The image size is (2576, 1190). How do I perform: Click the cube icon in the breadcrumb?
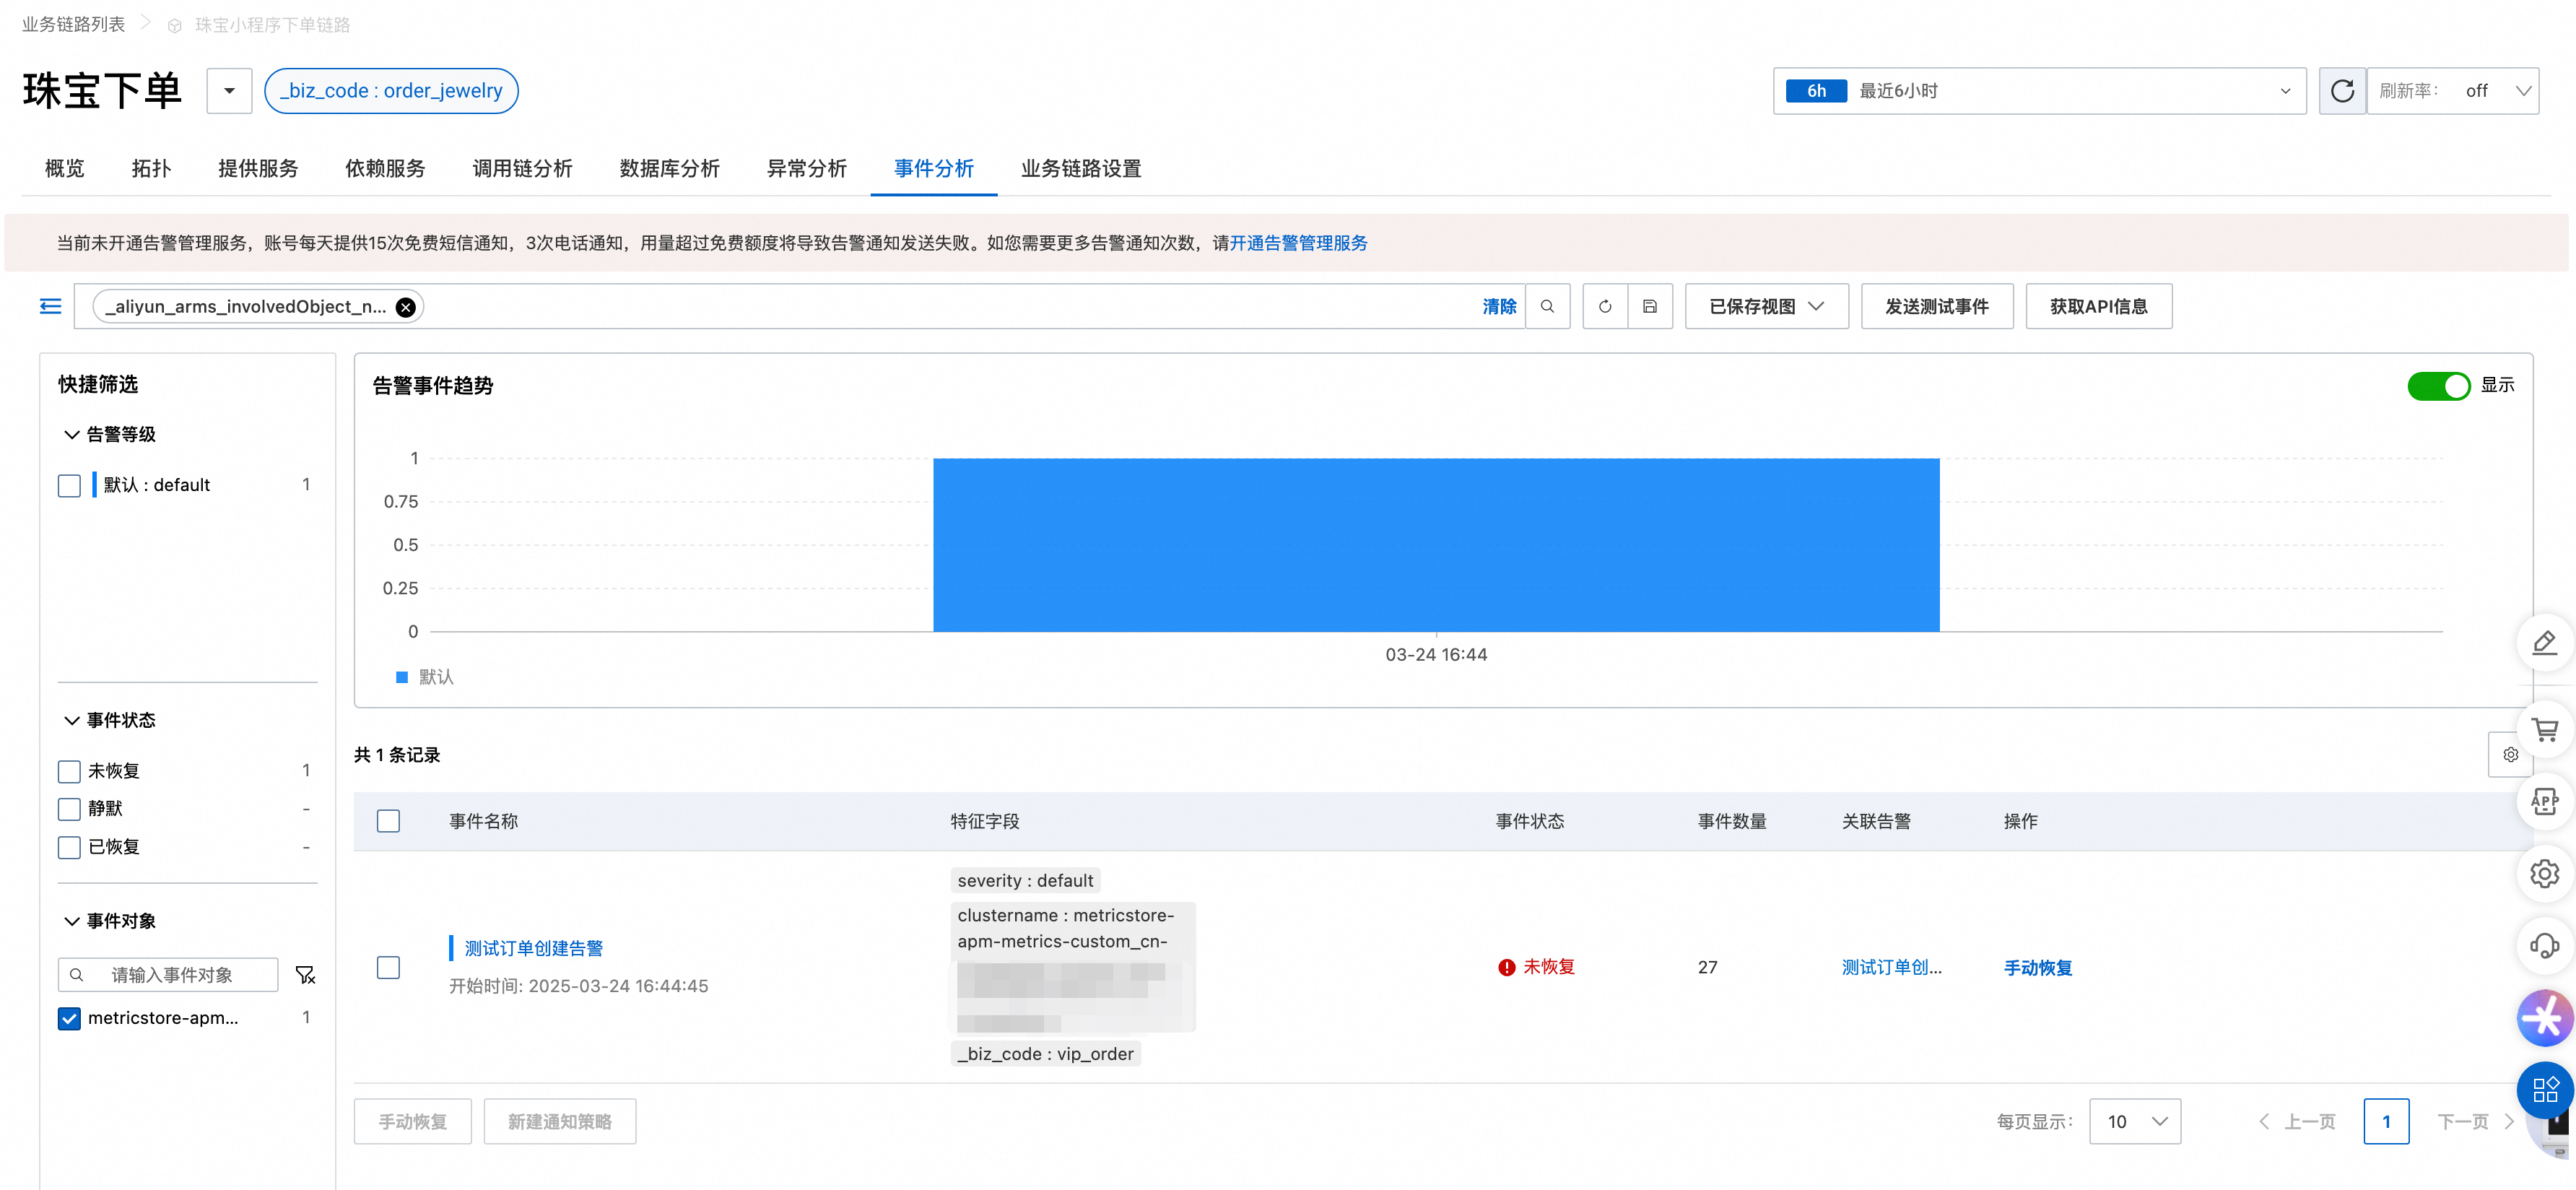(x=174, y=26)
